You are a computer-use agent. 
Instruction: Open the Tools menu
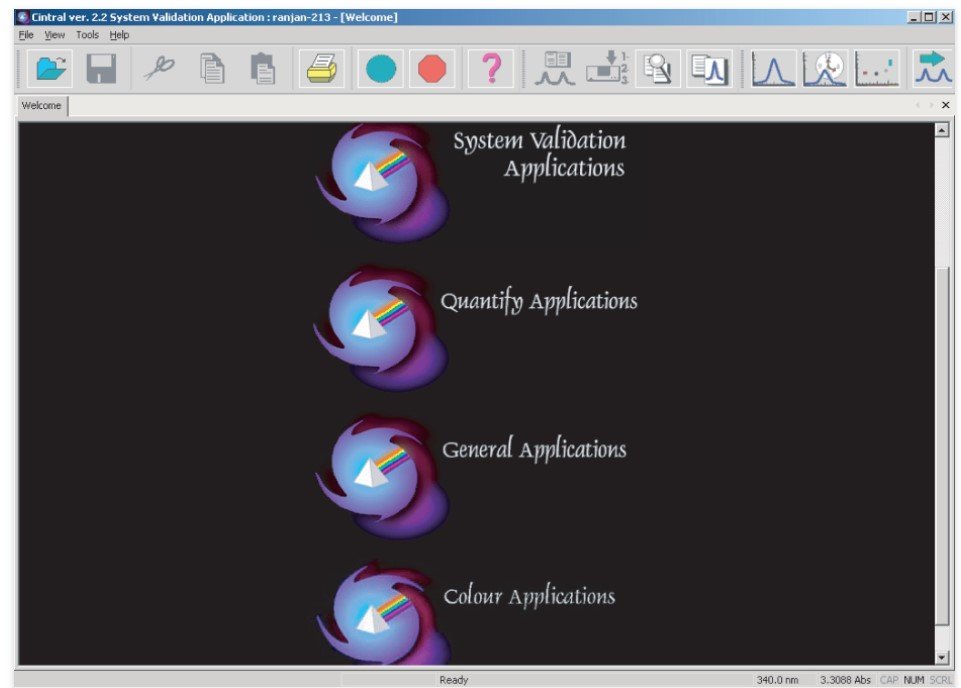coord(86,34)
